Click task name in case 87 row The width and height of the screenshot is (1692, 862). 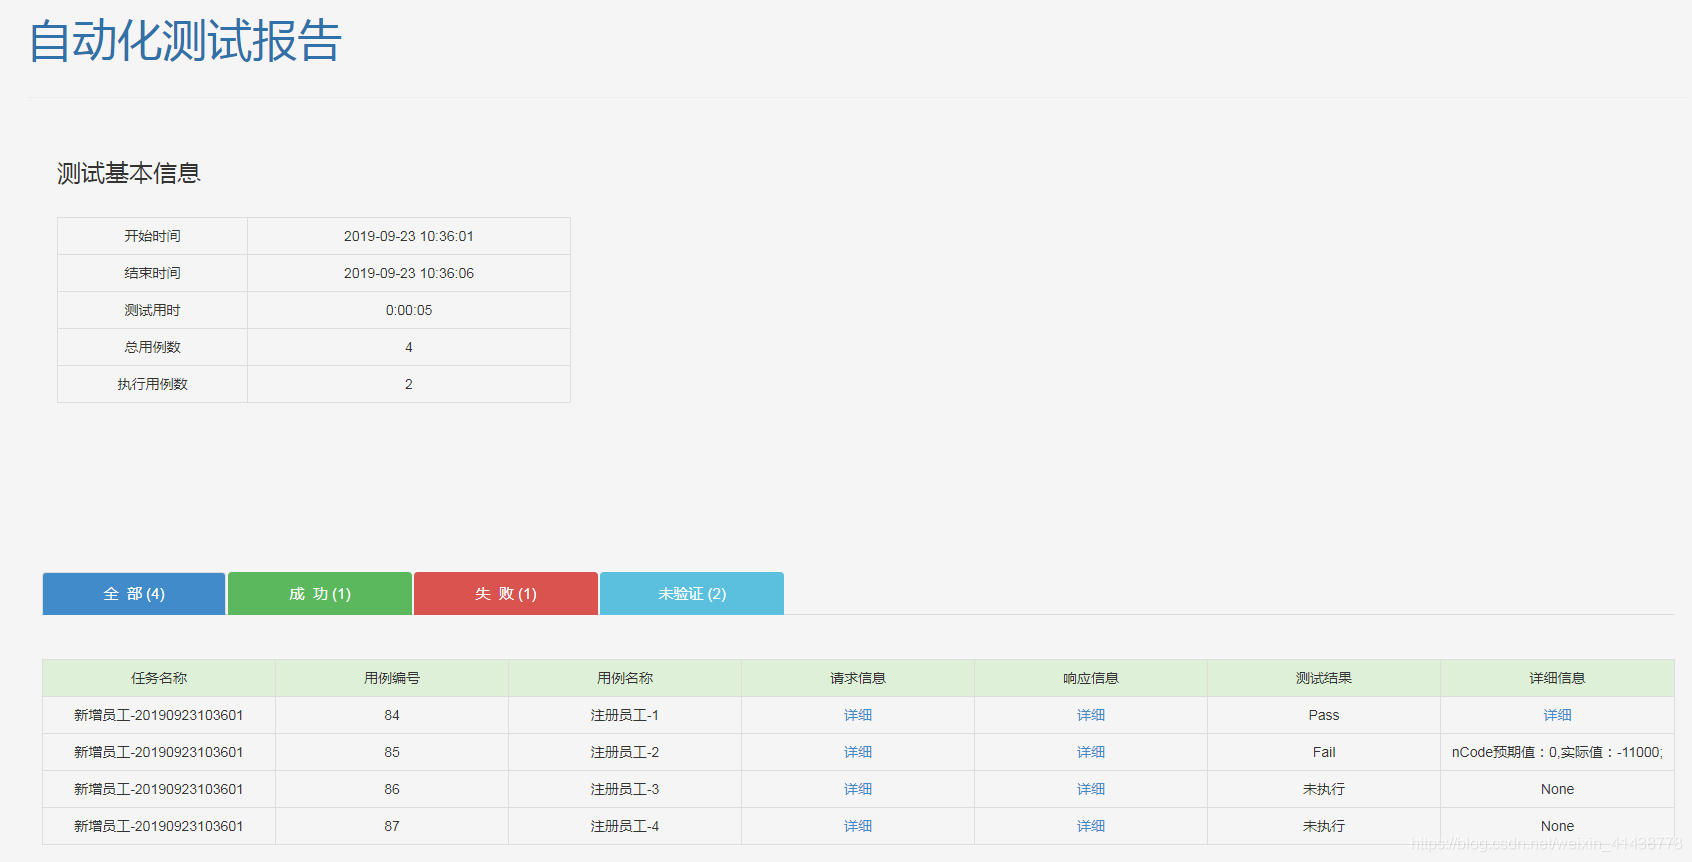[159, 826]
